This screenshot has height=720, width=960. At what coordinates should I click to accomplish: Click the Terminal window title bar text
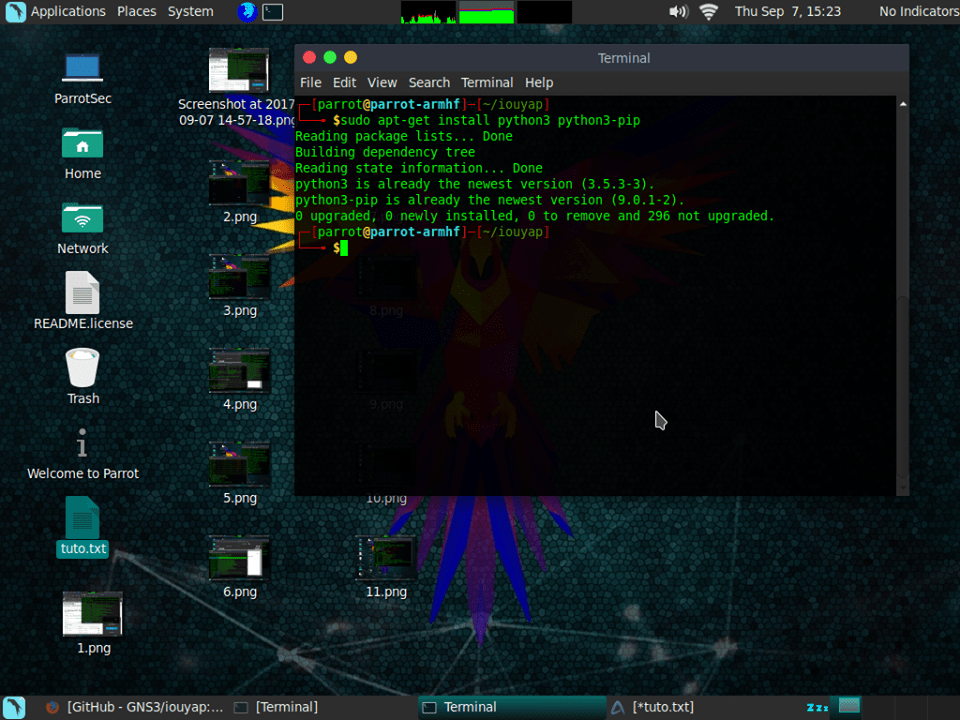624,58
